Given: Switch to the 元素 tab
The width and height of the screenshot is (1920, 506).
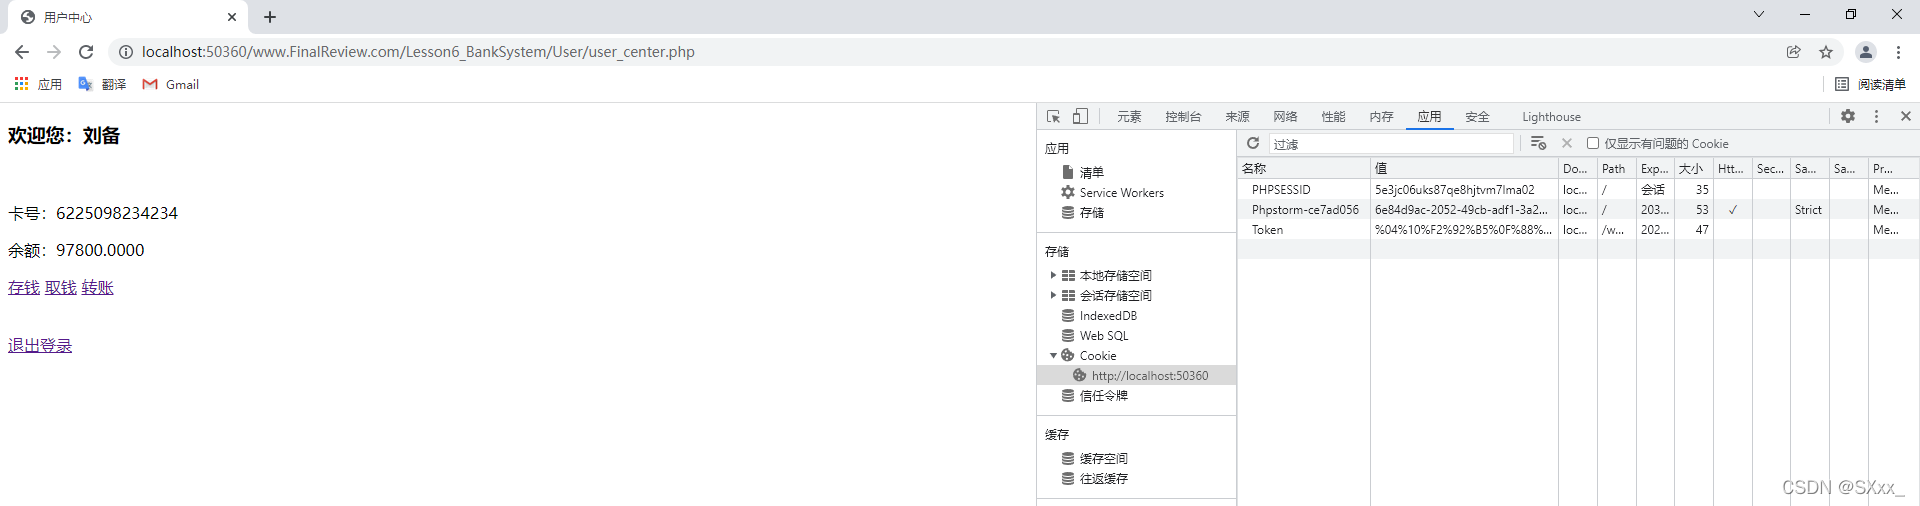Looking at the screenshot, I should click(x=1129, y=117).
